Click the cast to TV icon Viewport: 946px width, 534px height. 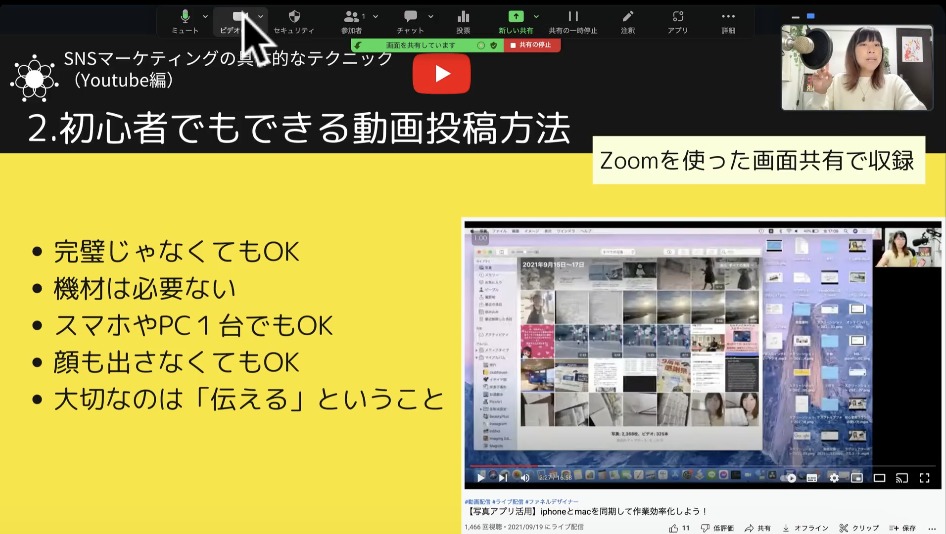(902, 478)
